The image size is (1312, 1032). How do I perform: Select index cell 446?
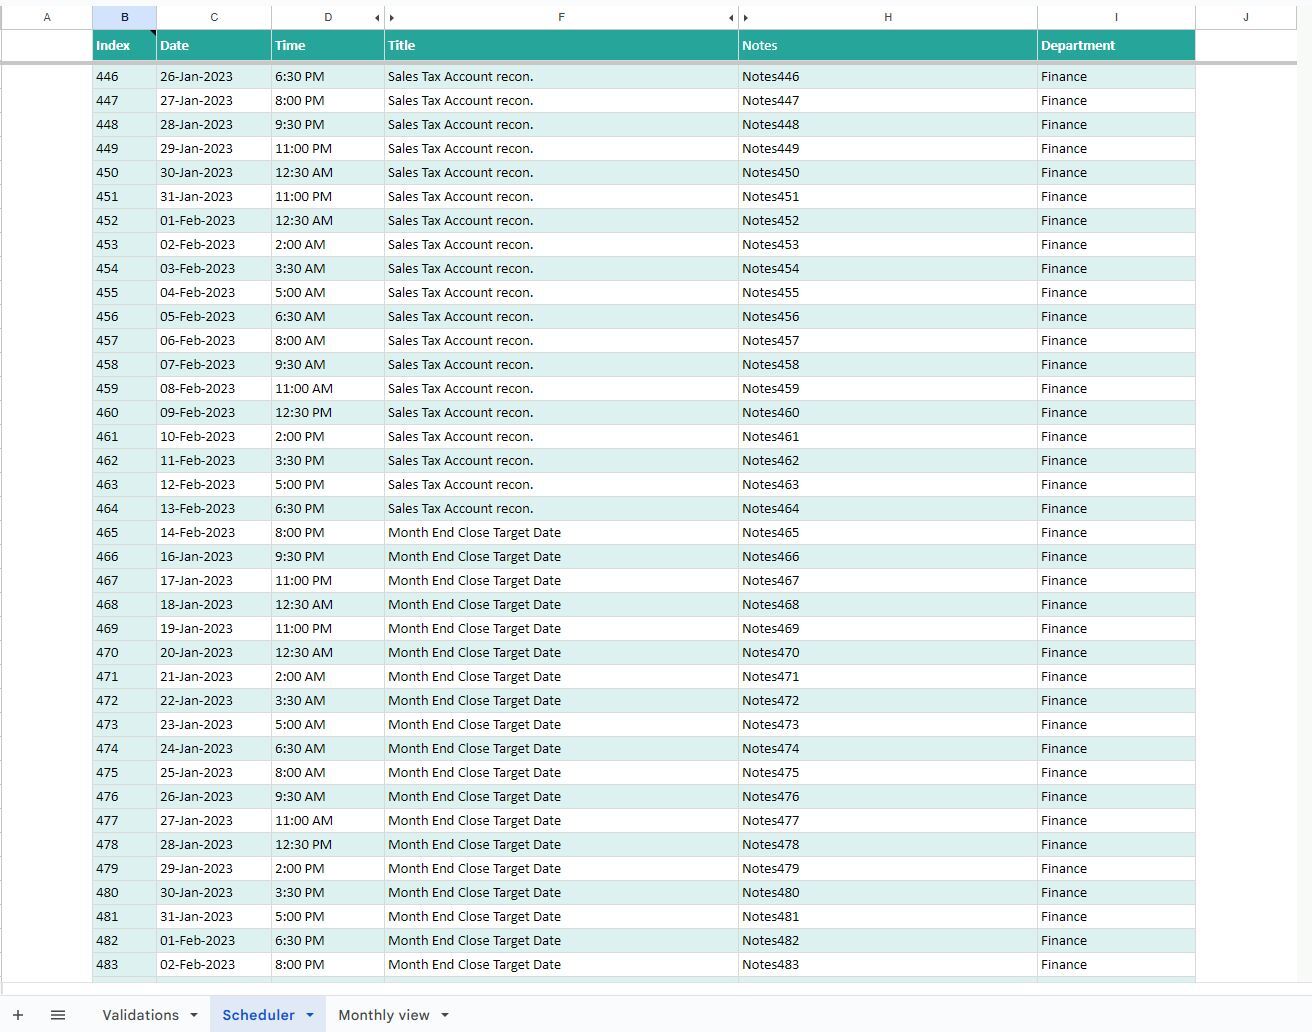click(x=124, y=77)
